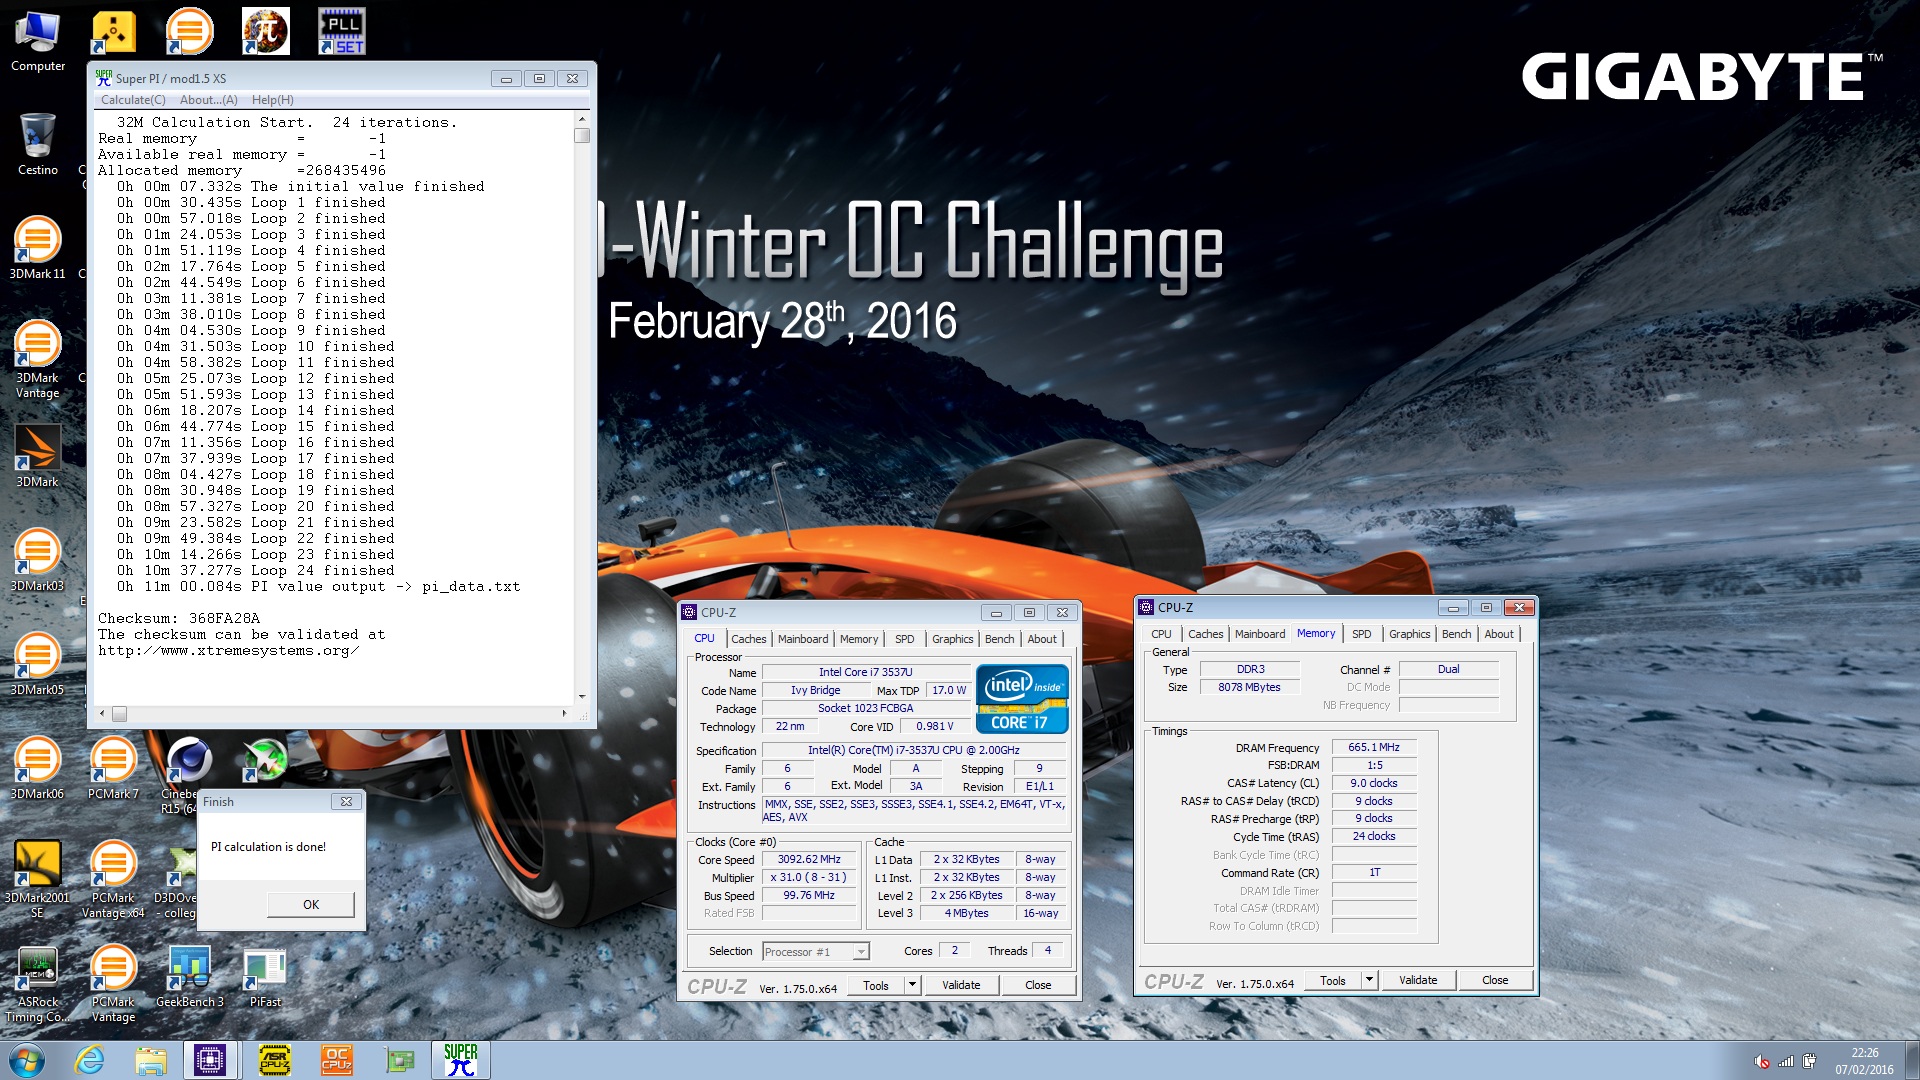The width and height of the screenshot is (1920, 1080).
Task: Select CPU tab in right CPU-Z window
Action: pos(1161,634)
